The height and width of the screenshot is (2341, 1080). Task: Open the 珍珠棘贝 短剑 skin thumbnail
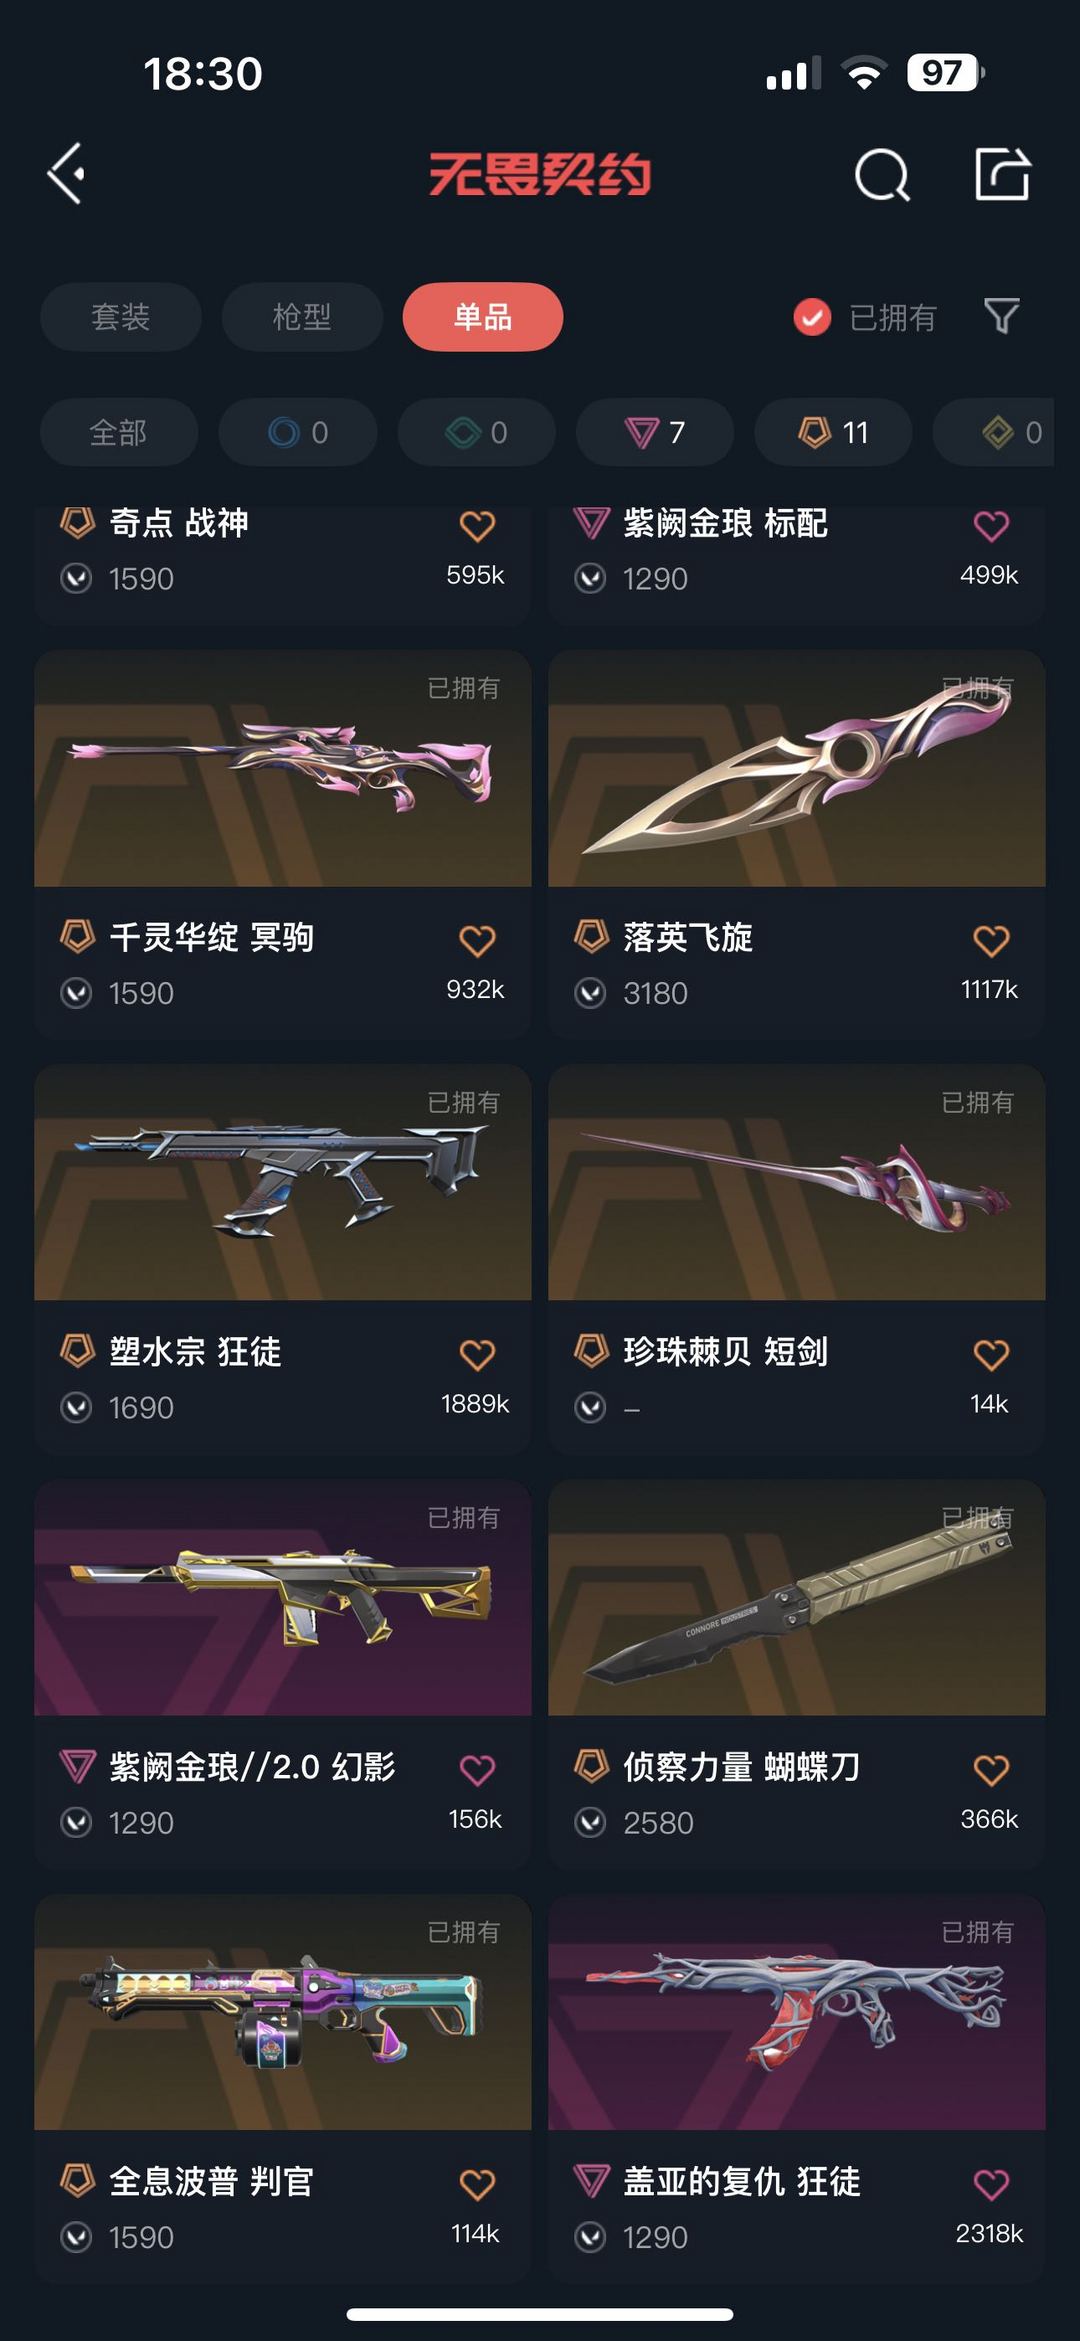coord(797,1182)
